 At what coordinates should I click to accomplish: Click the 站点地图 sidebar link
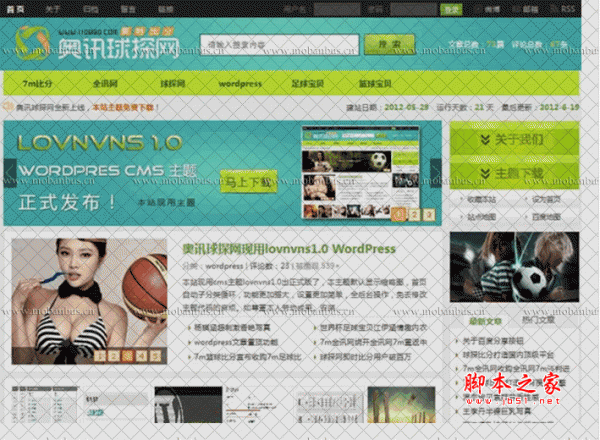coord(481,217)
